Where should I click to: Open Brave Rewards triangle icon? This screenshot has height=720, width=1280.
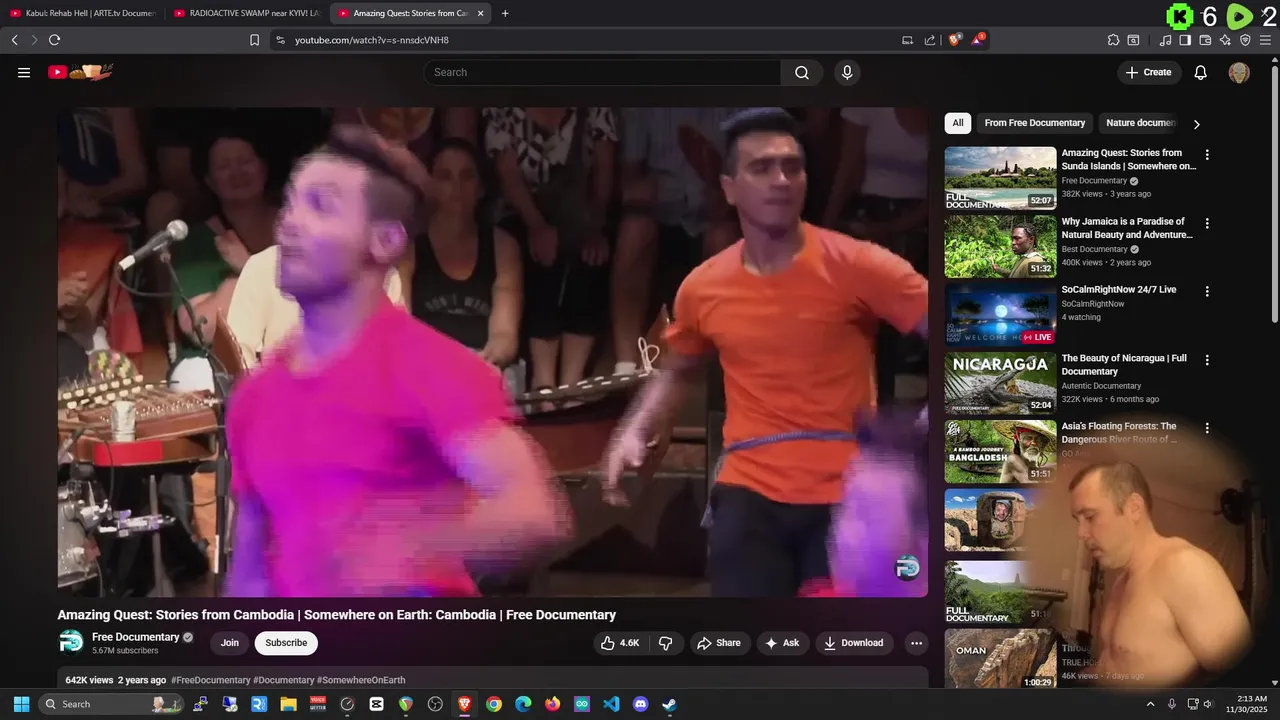(x=978, y=40)
